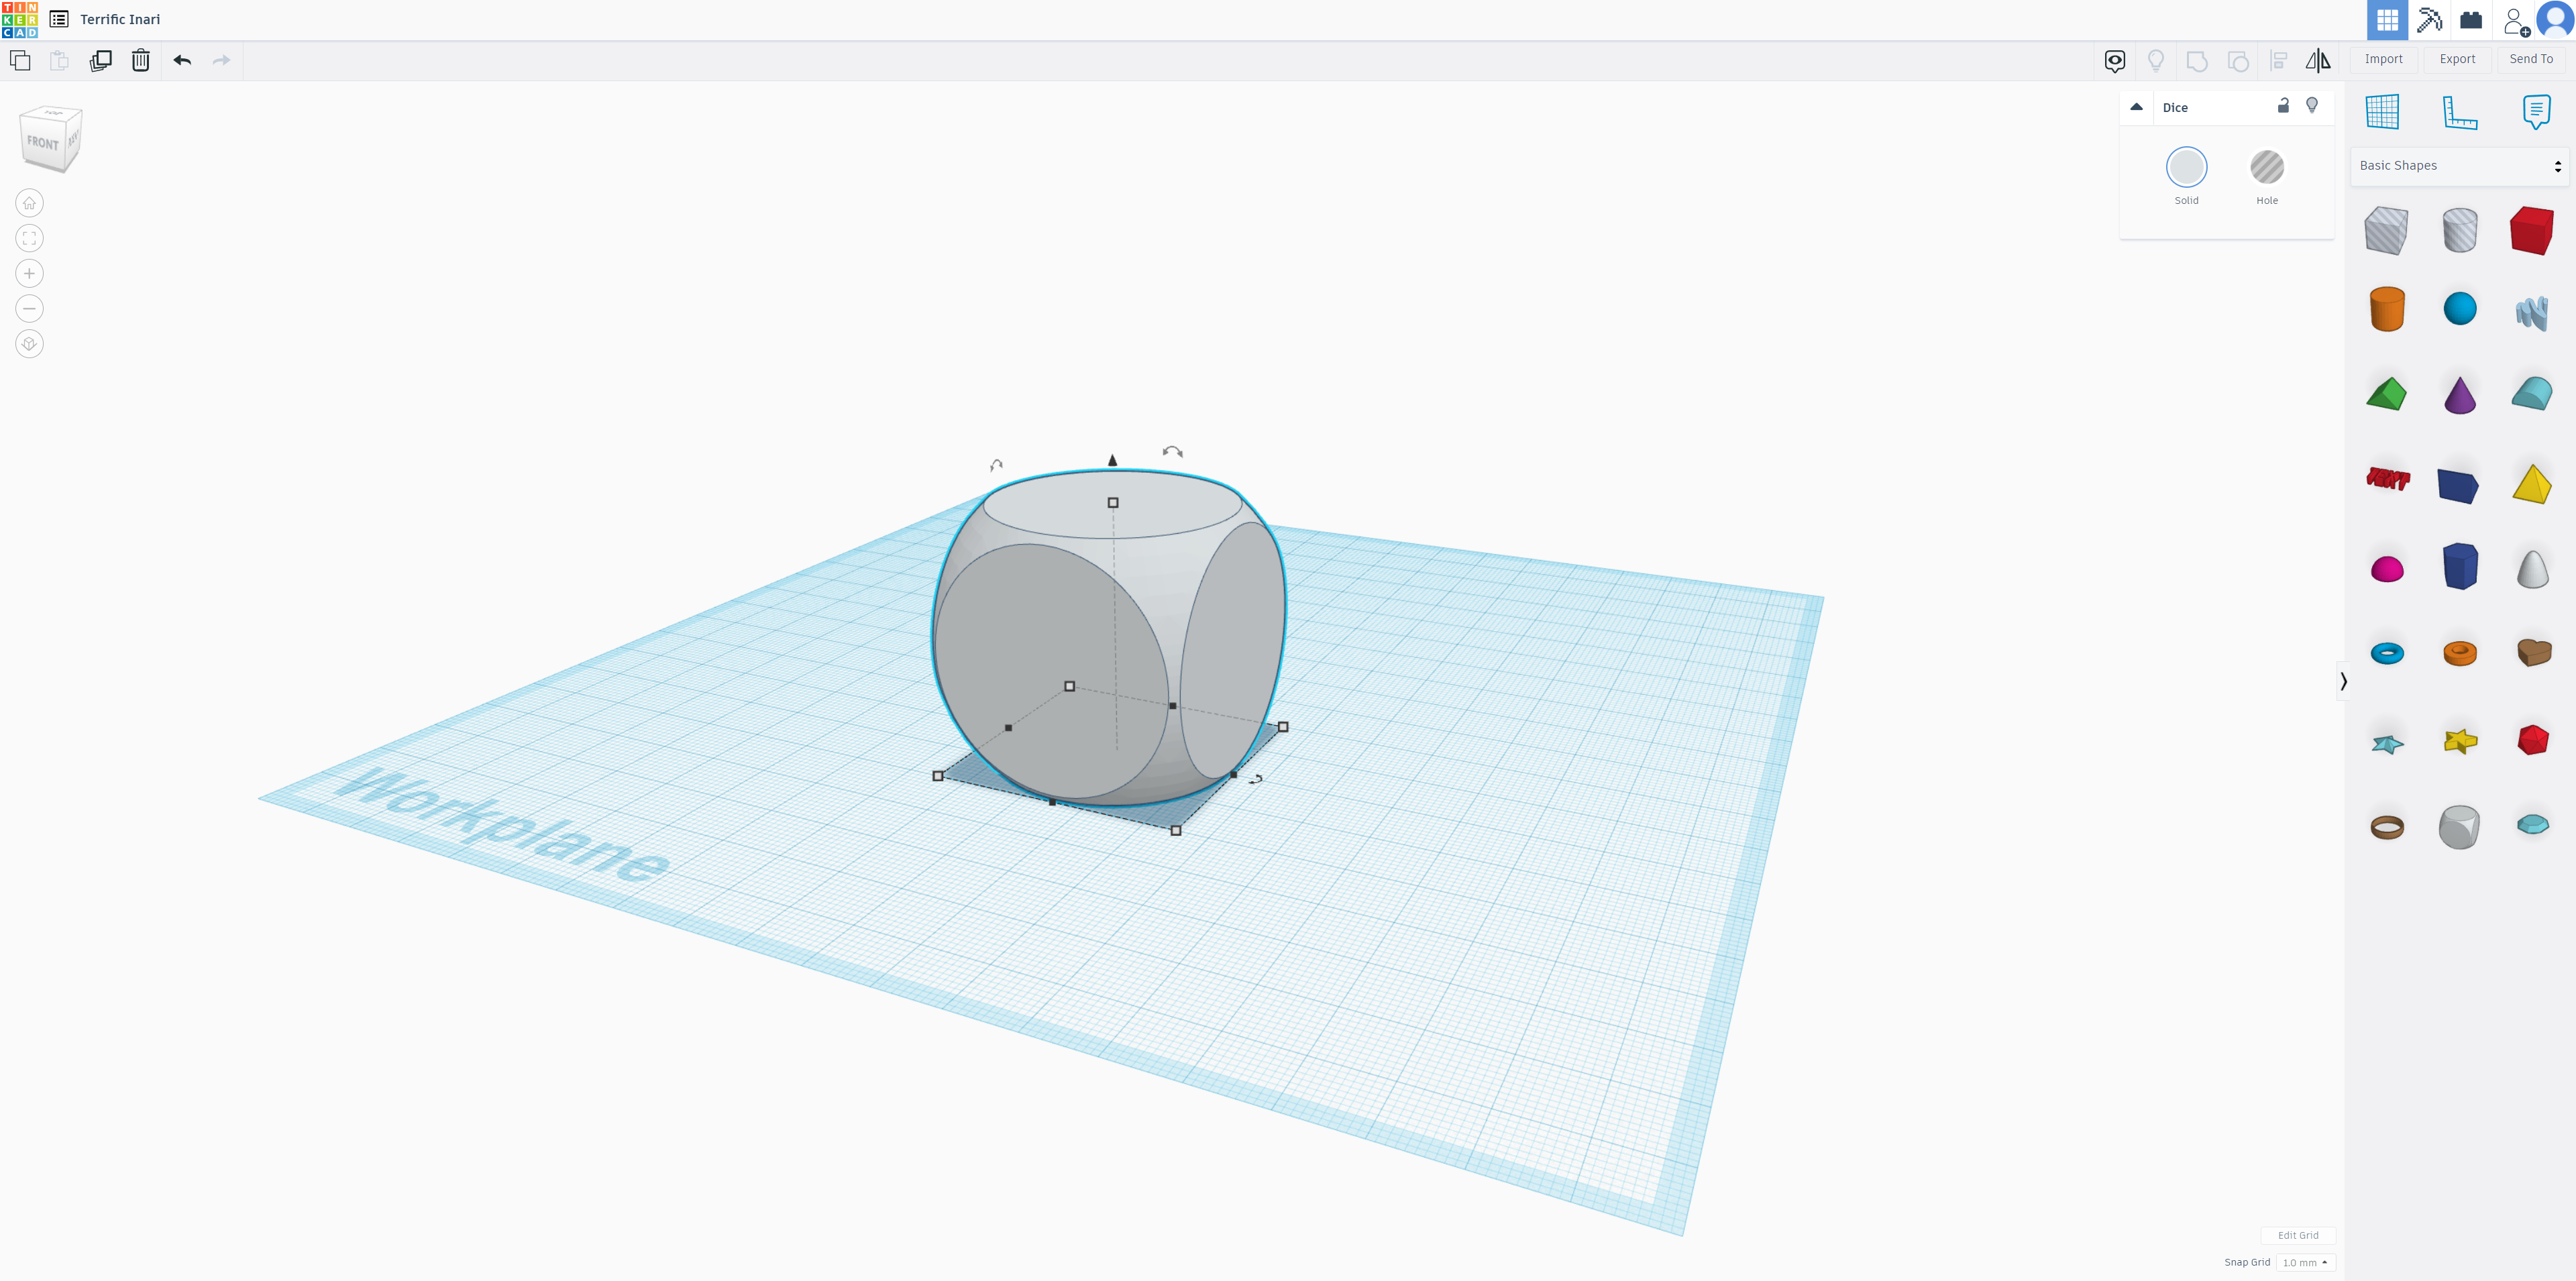The height and width of the screenshot is (1281, 2576).
Task: Click Fit all in view icon
Action: click(29, 237)
